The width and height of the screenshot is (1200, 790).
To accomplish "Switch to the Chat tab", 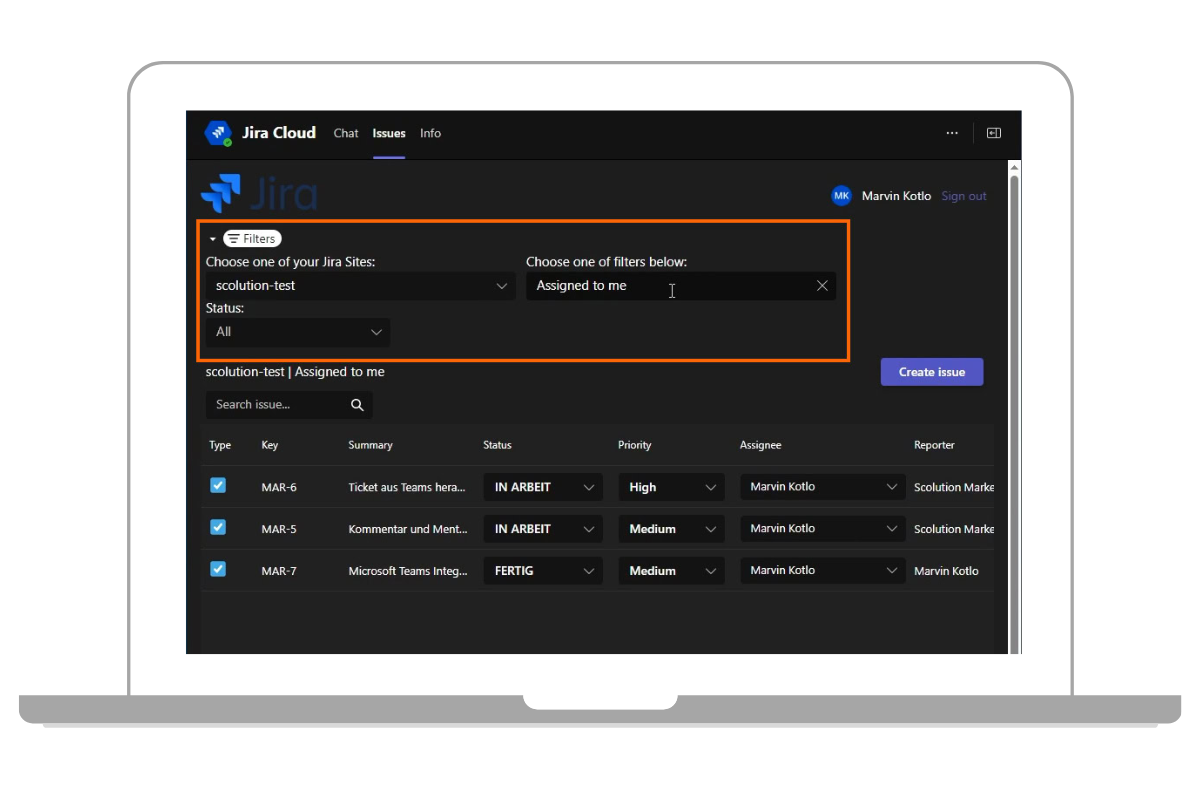I will pyautogui.click(x=346, y=133).
